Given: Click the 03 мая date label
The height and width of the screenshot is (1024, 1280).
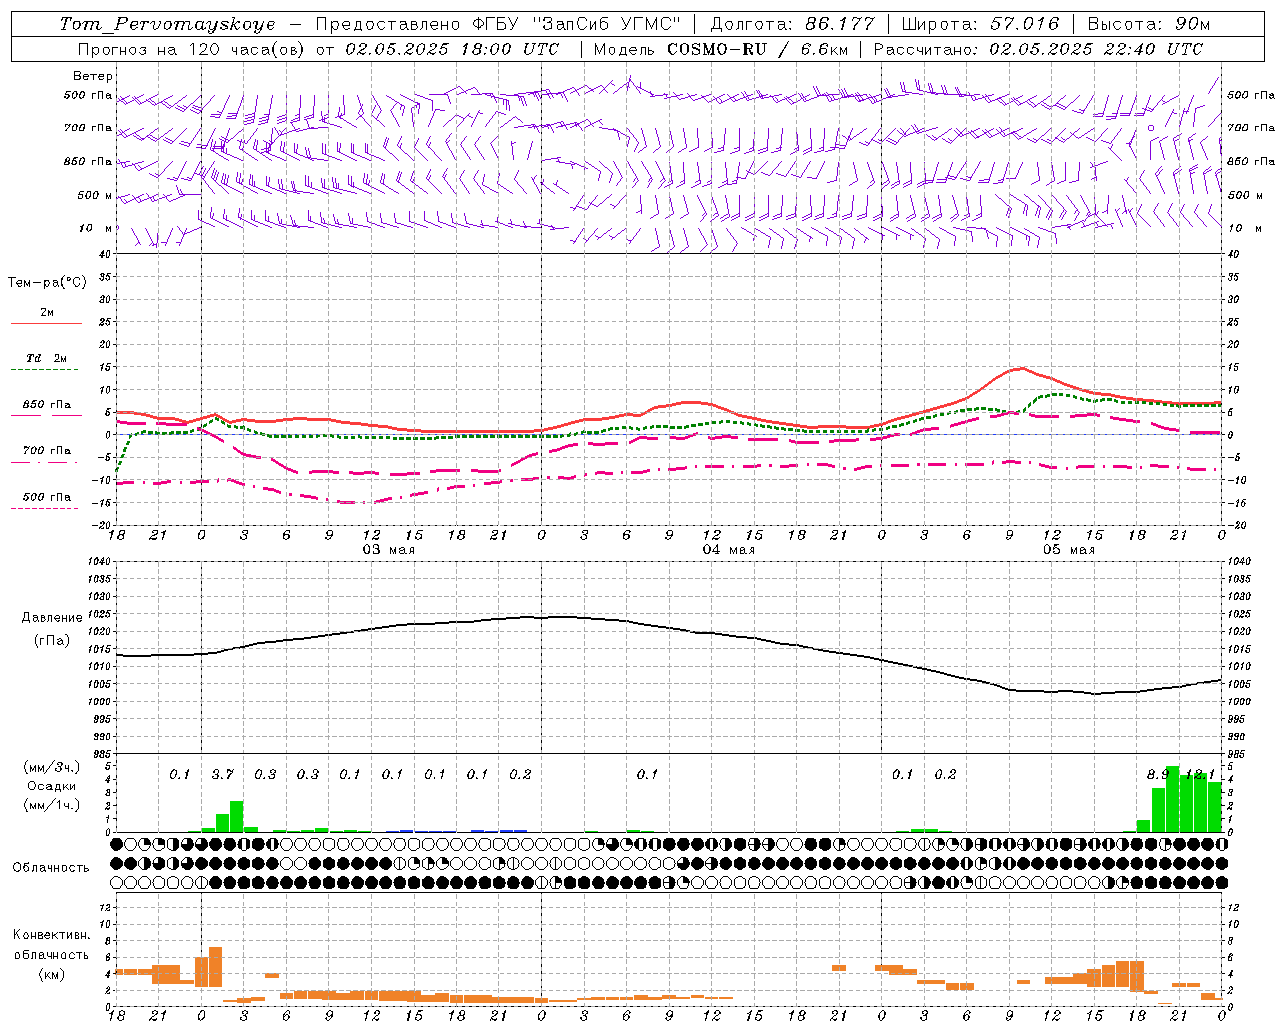Looking at the screenshot, I should [x=388, y=550].
